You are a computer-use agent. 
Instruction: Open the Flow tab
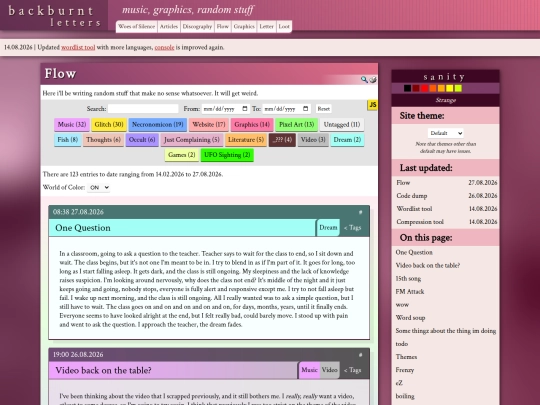pos(223,27)
